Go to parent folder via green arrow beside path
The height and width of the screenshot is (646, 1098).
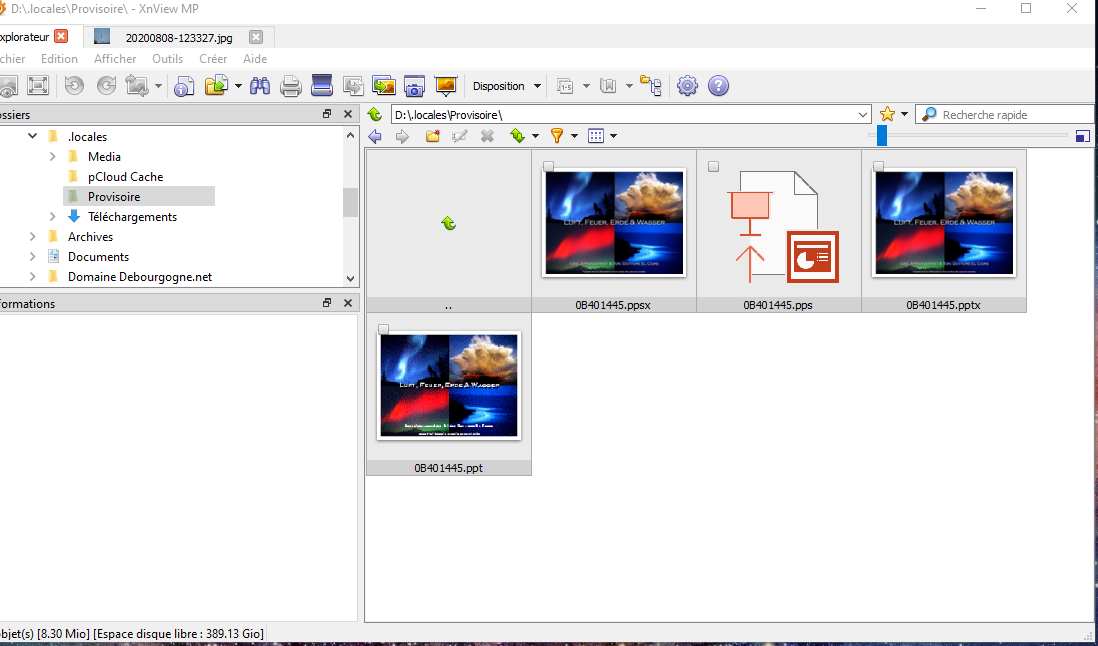[x=375, y=114]
